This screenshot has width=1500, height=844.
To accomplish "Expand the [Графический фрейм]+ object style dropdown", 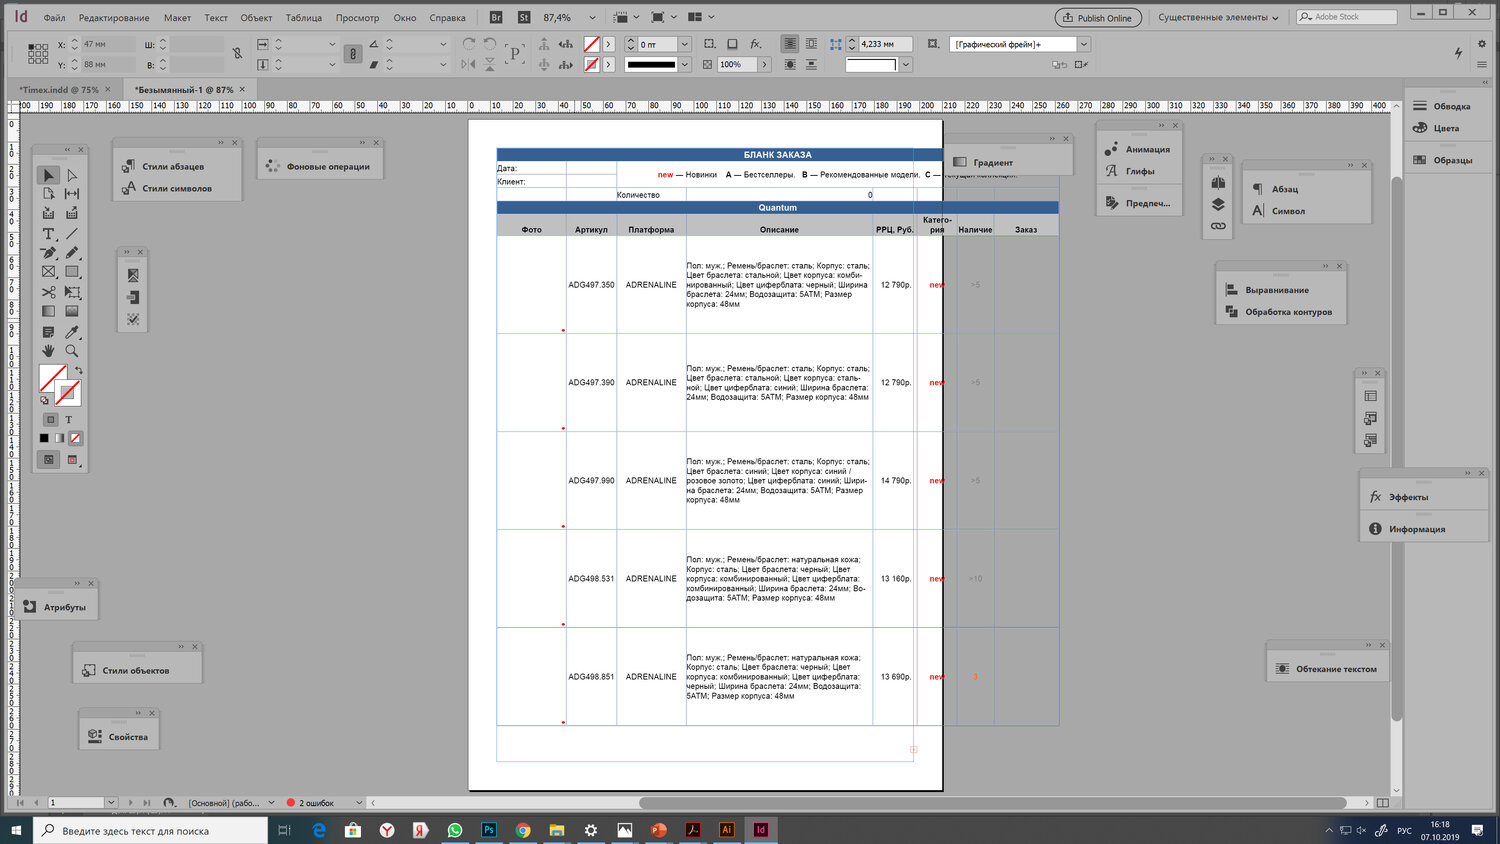I will (x=1083, y=44).
